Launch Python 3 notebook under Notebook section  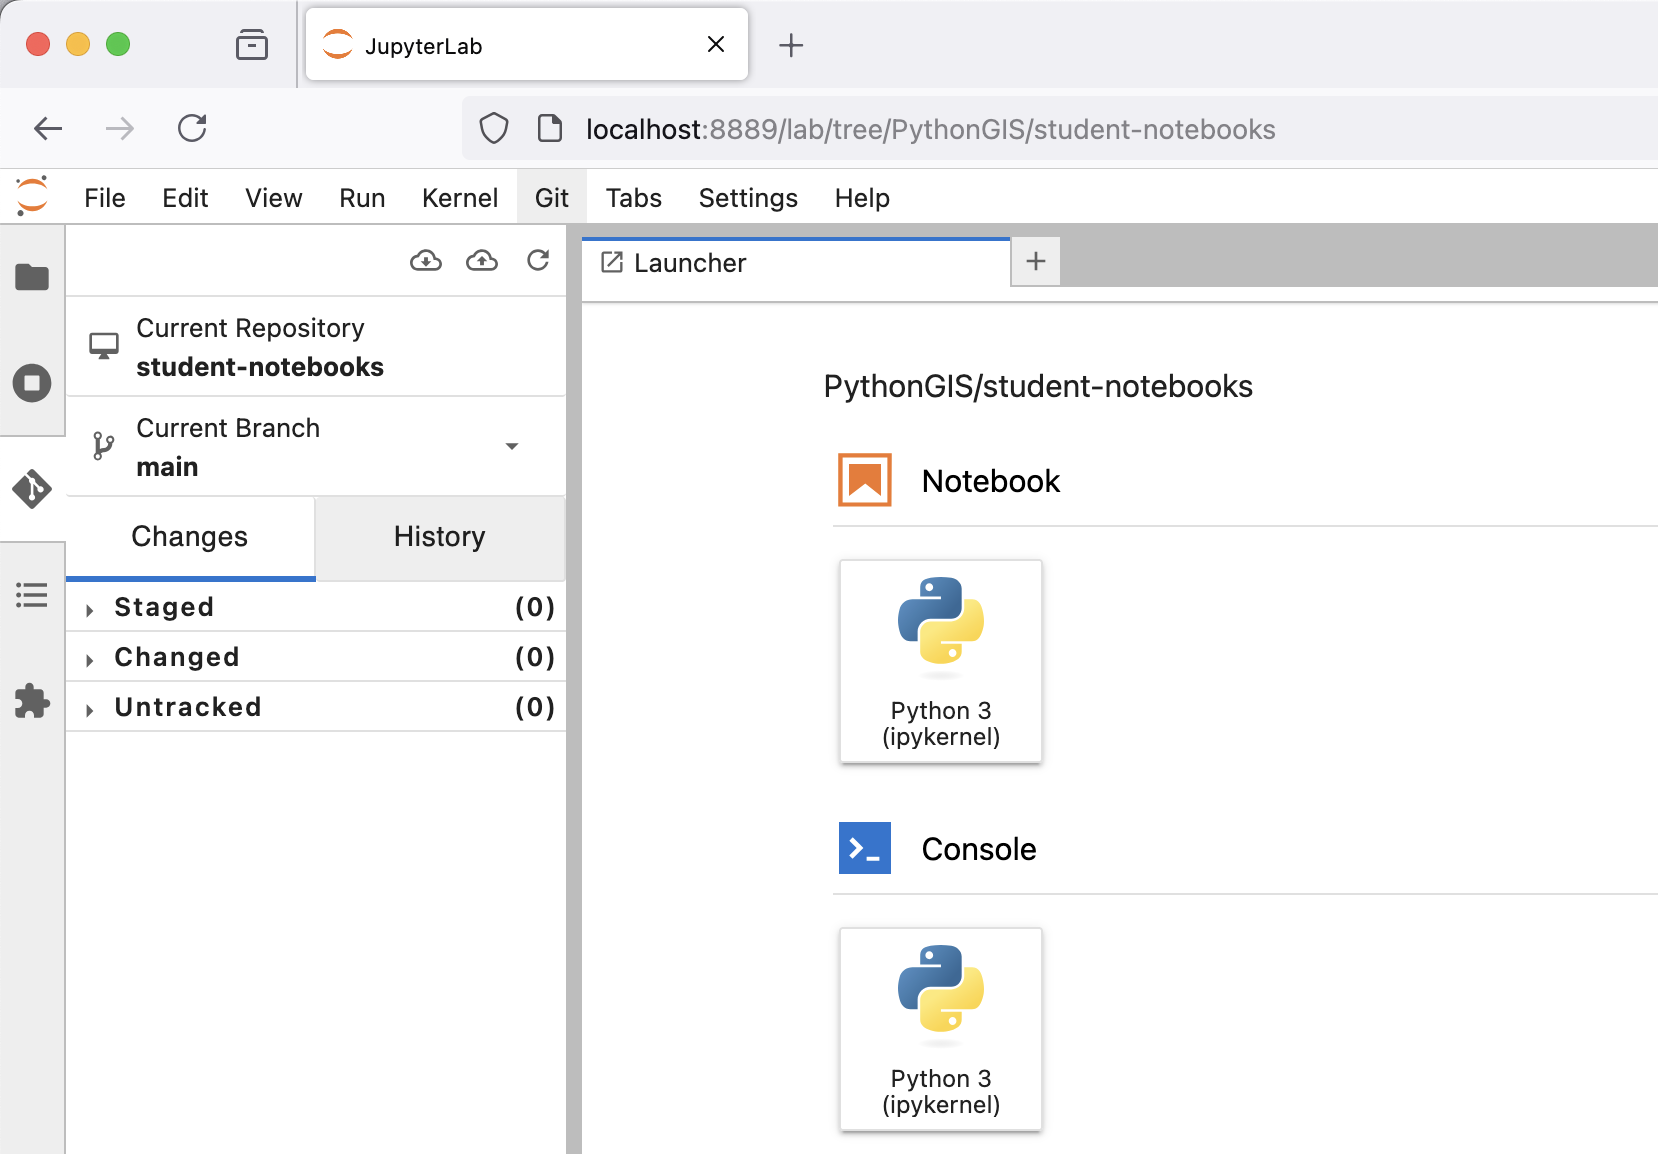[x=941, y=661]
